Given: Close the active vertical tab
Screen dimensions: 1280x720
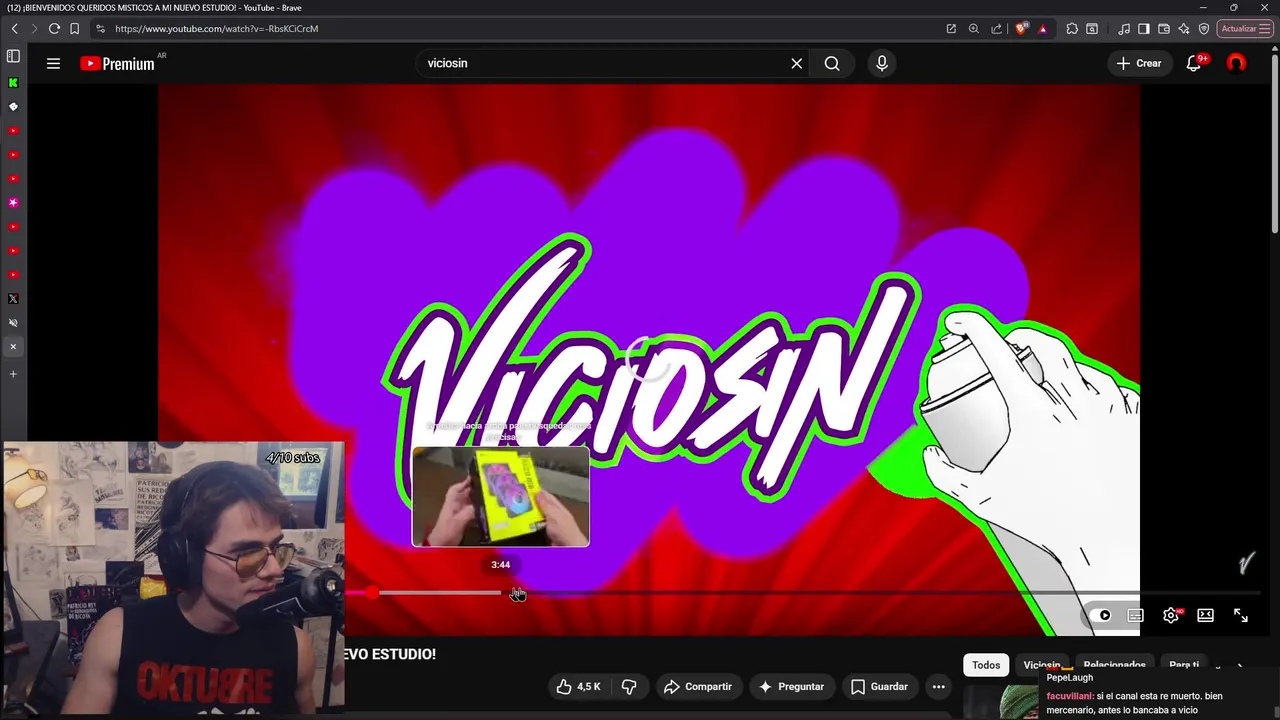Looking at the screenshot, I should tap(13, 347).
